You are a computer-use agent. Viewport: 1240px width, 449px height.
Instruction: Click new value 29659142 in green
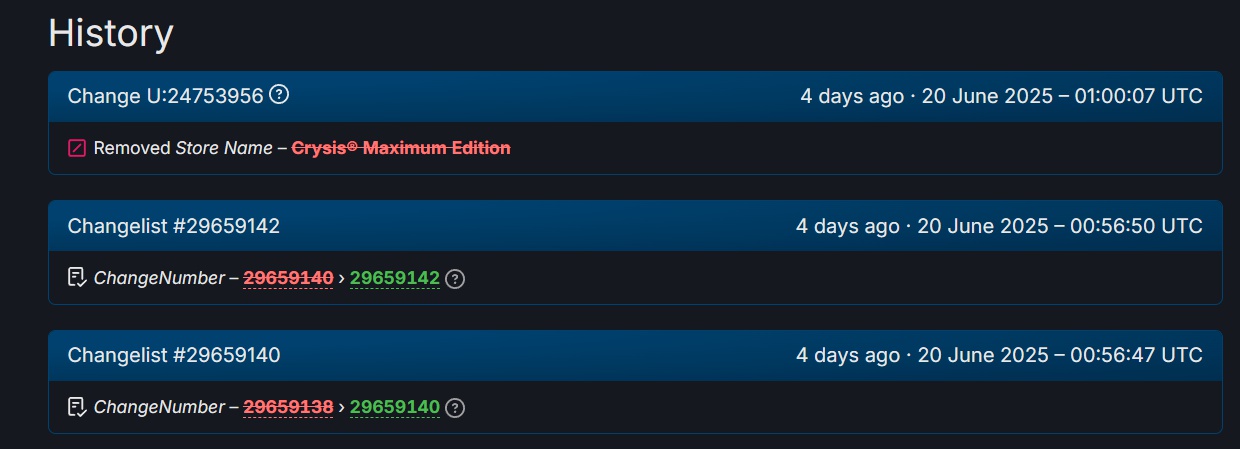[395, 278]
